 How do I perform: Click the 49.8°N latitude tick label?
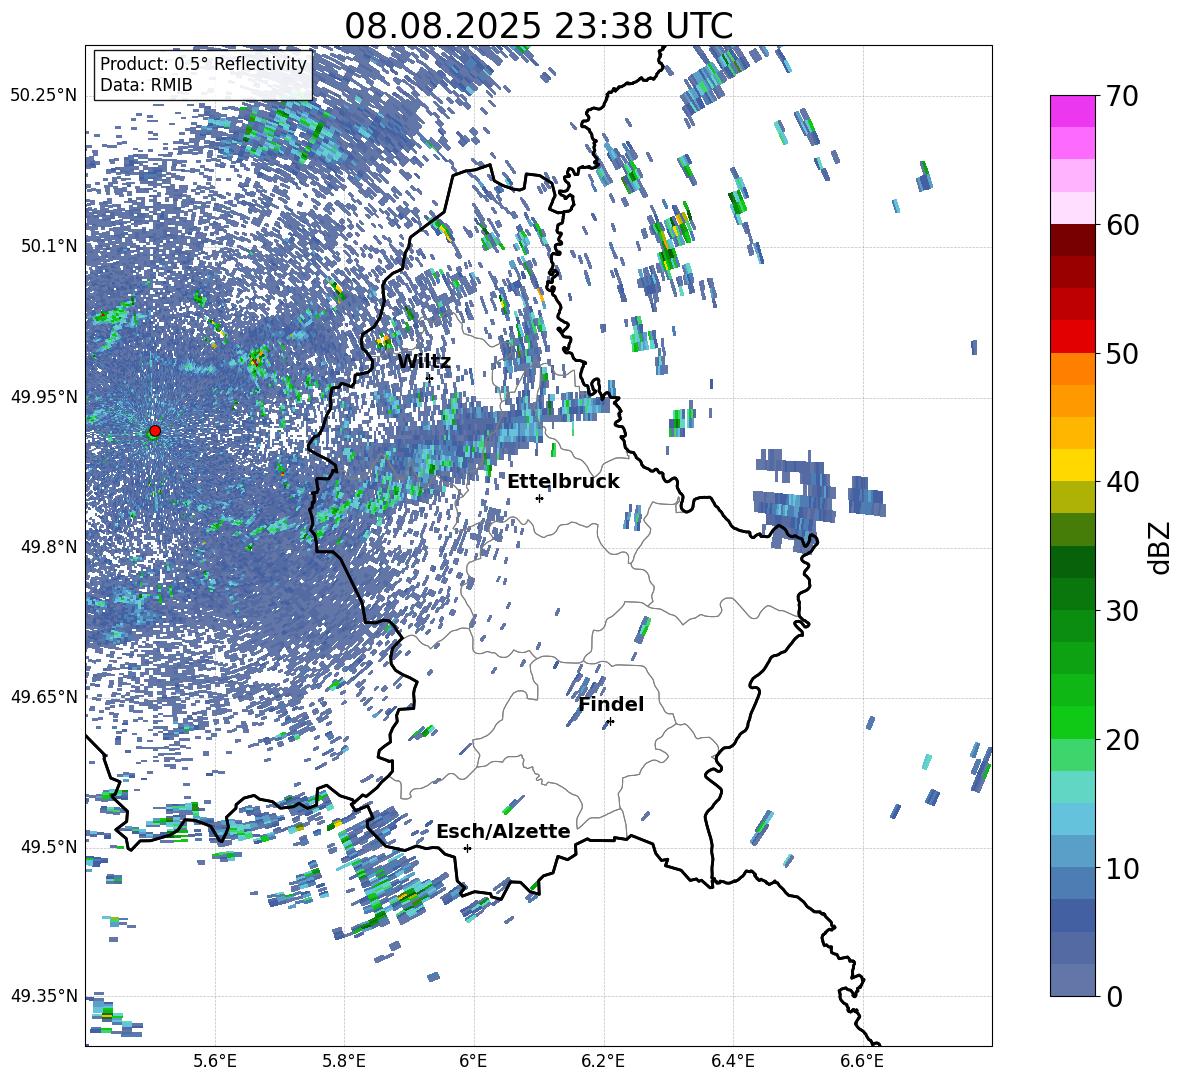[x=48, y=547]
